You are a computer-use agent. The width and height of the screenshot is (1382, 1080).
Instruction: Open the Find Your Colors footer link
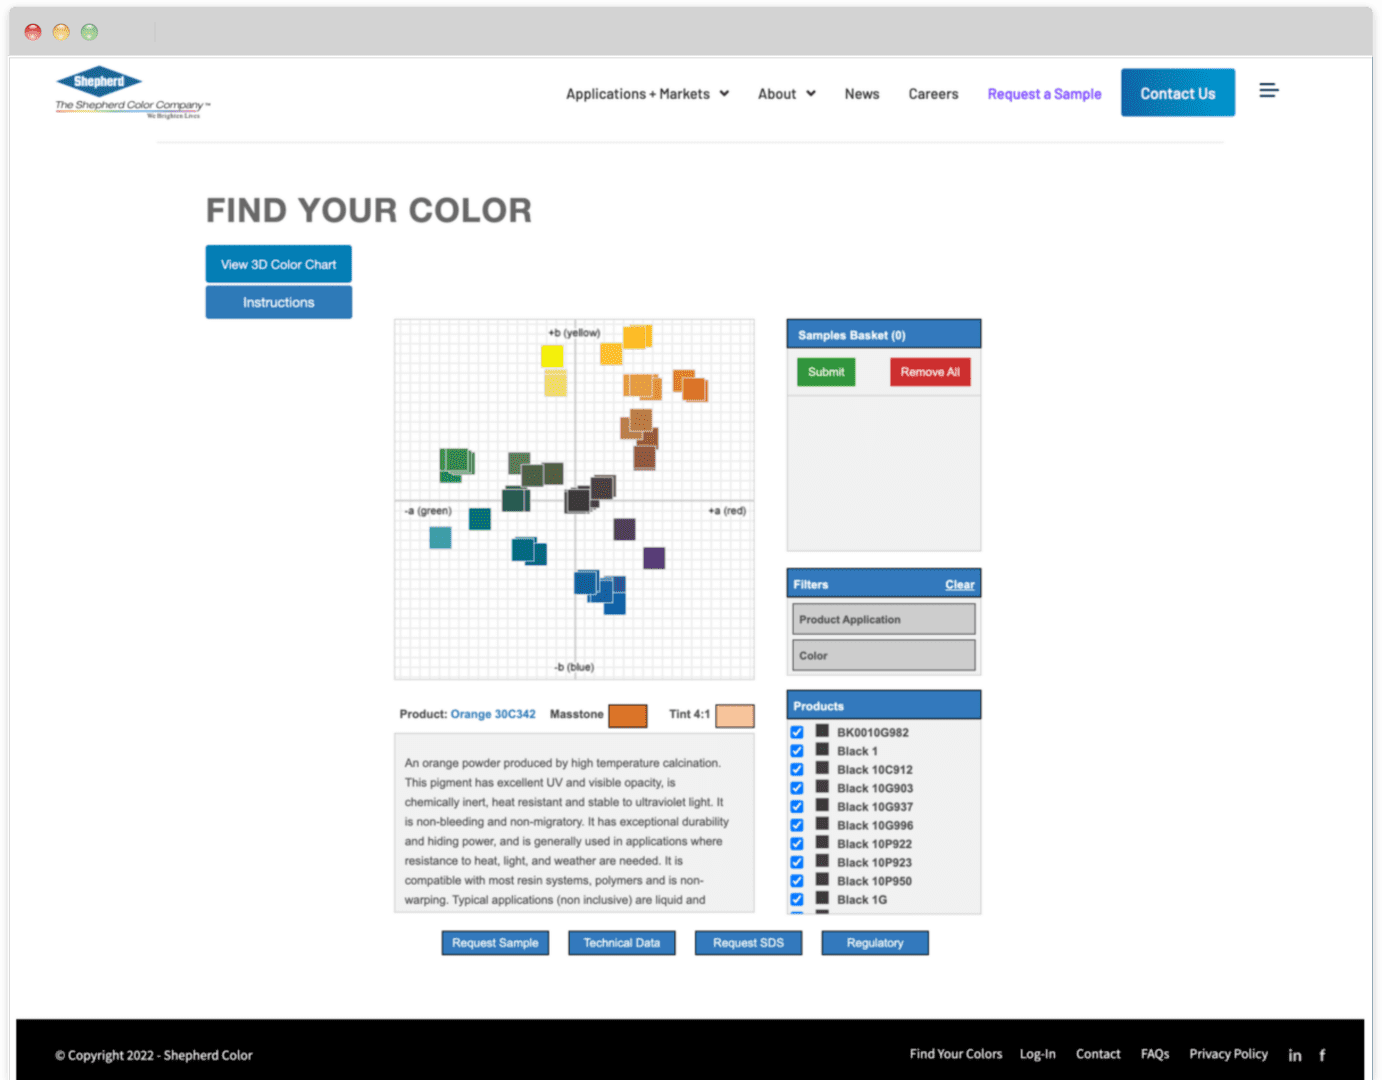pos(956,1054)
